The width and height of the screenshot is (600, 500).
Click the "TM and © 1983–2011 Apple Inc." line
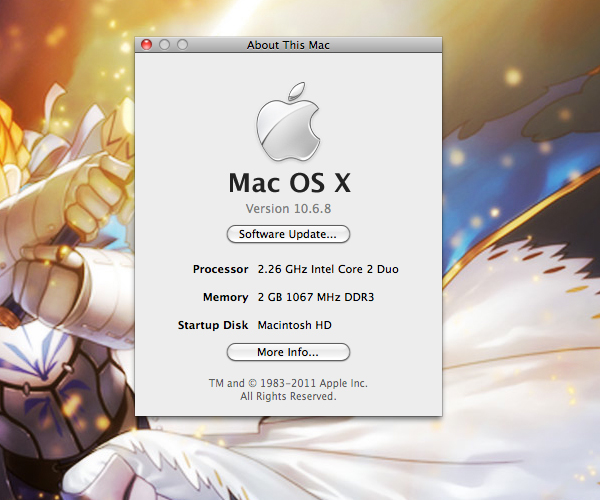288,383
